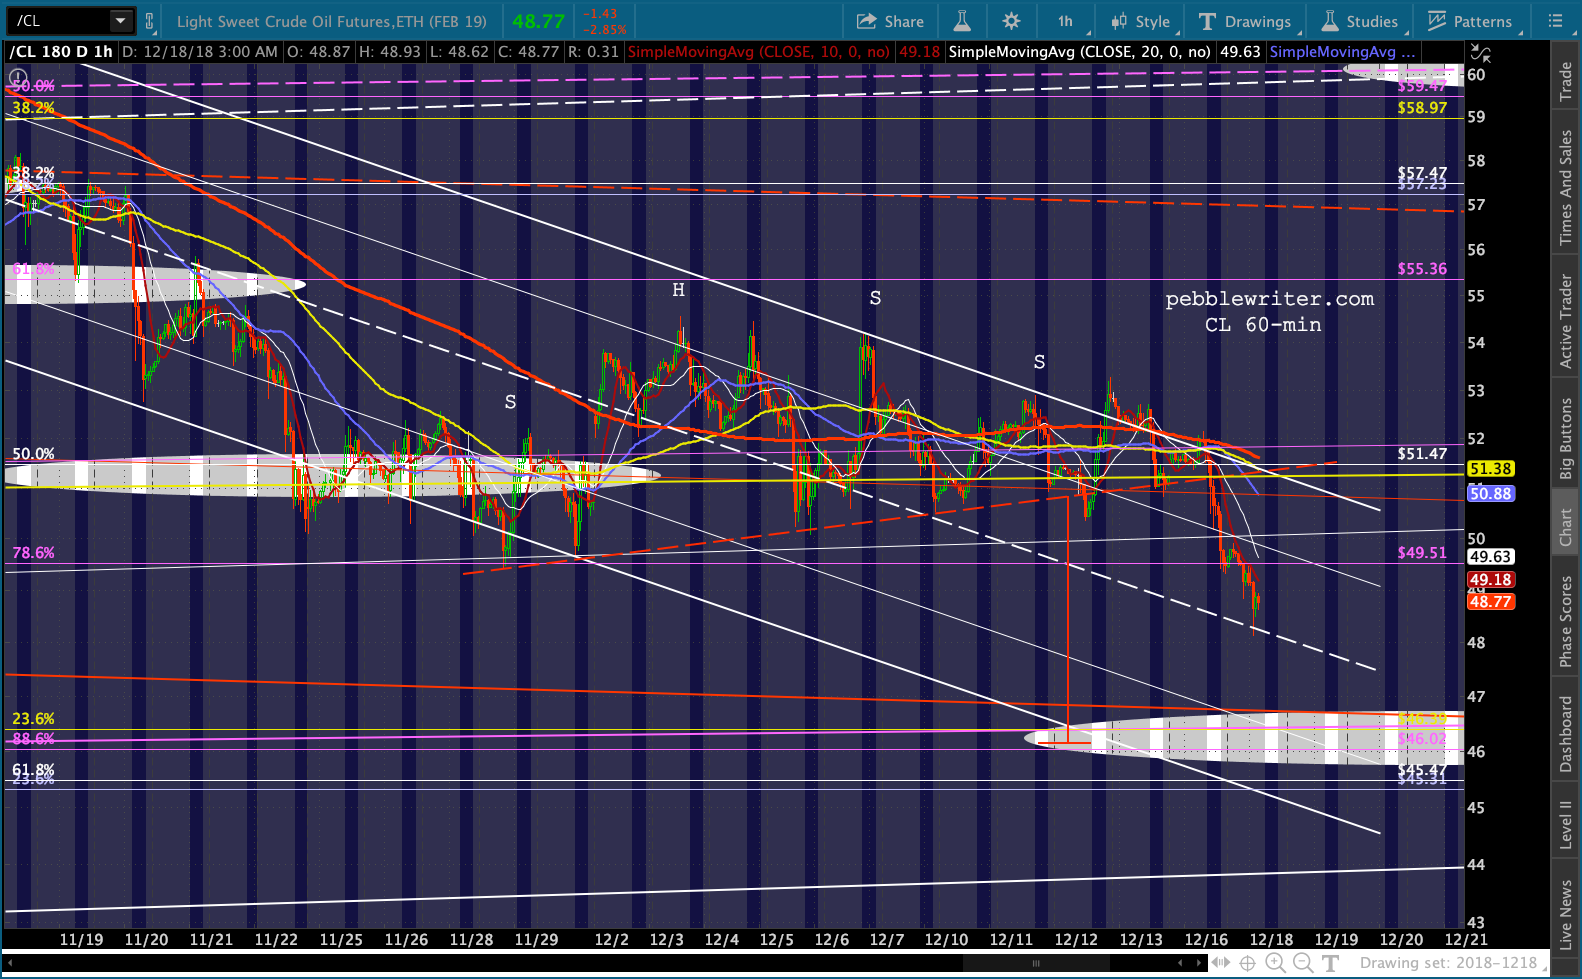Click the SimpleMovingAvg (CLOSE, 10, 0, no) label
Screen dimensions: 1582x979
point(758,52)
